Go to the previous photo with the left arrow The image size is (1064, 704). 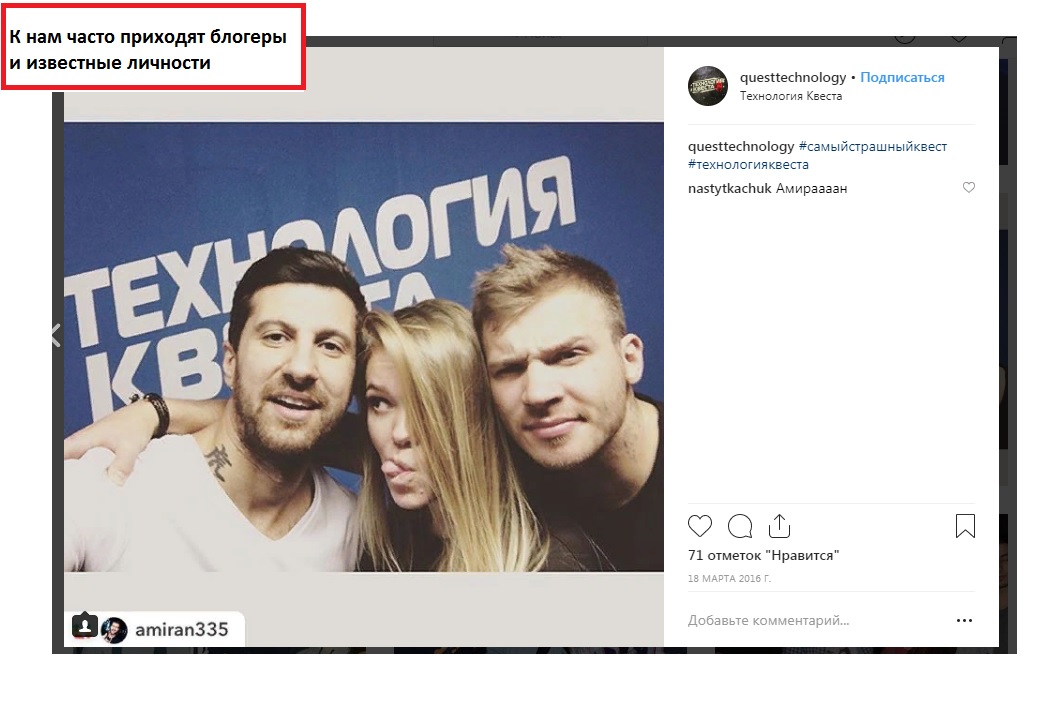tap(56, 335)
